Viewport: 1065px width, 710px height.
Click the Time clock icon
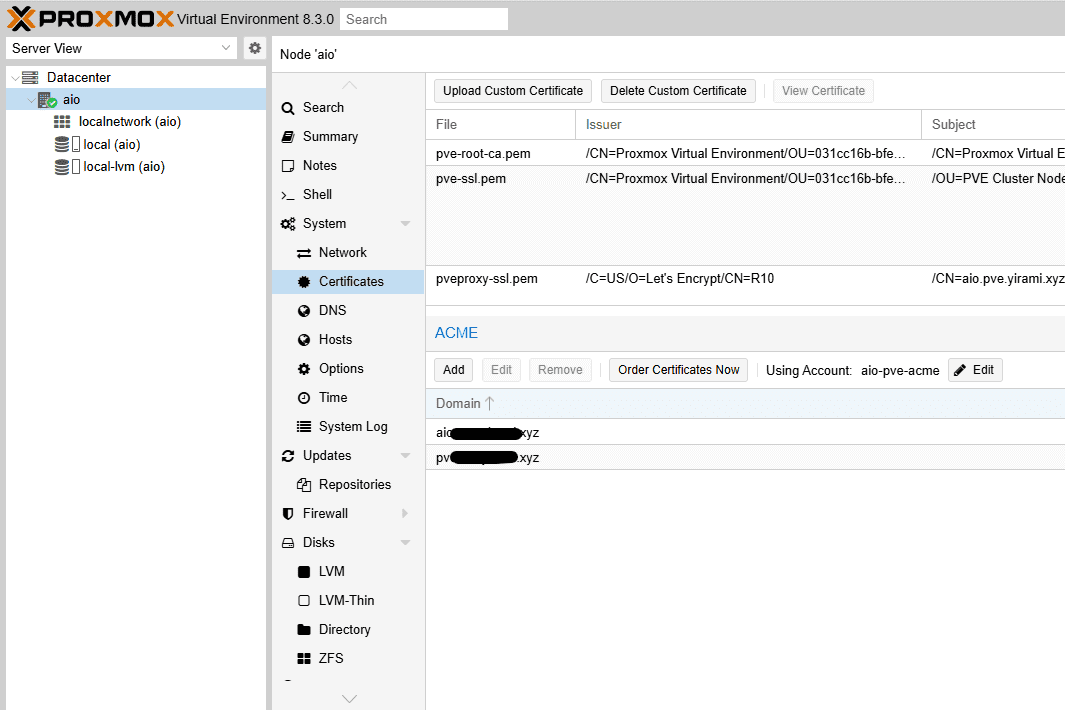[304, 397]
